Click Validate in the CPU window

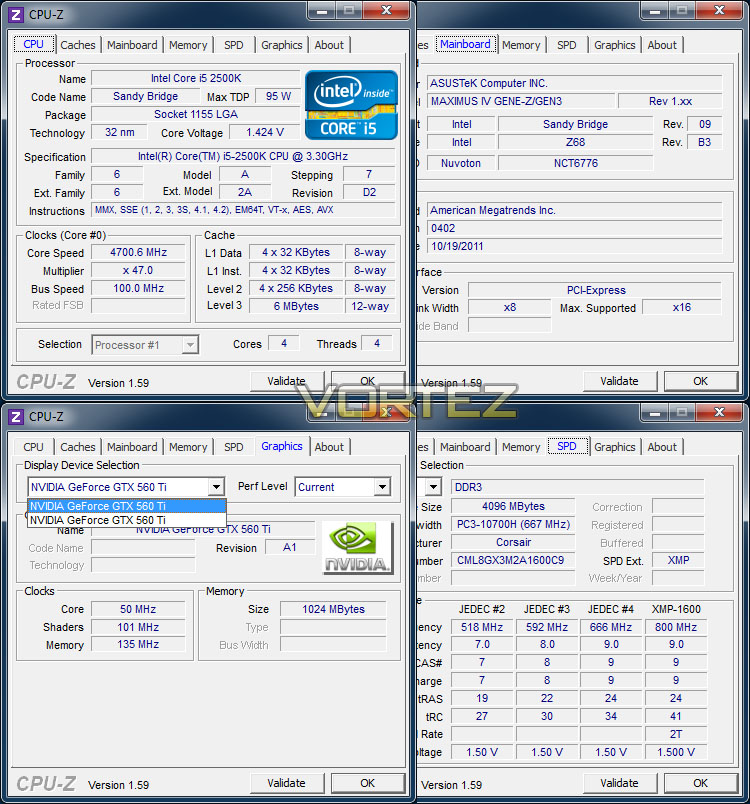287,381
